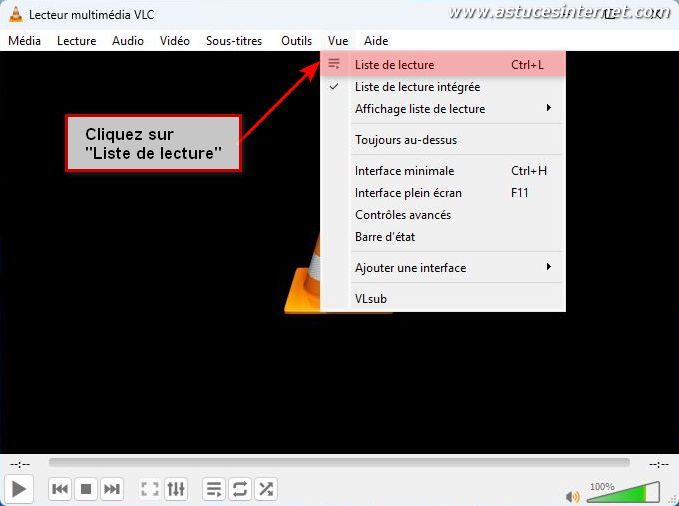Stop playback with the stop icon
Image resolution: width=679 pixels, height=506 pixels.
tap(86, 489)
